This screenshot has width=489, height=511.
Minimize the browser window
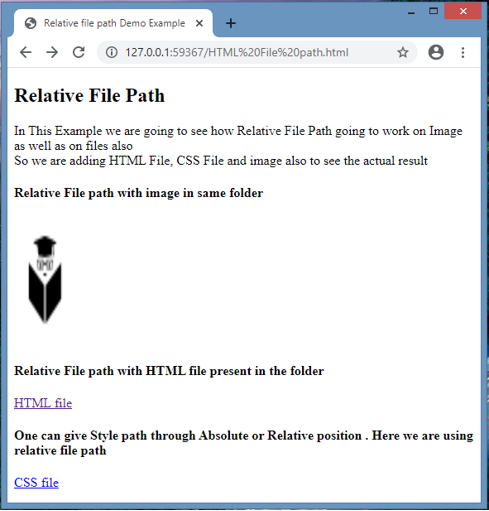click(x=411, y=12)
